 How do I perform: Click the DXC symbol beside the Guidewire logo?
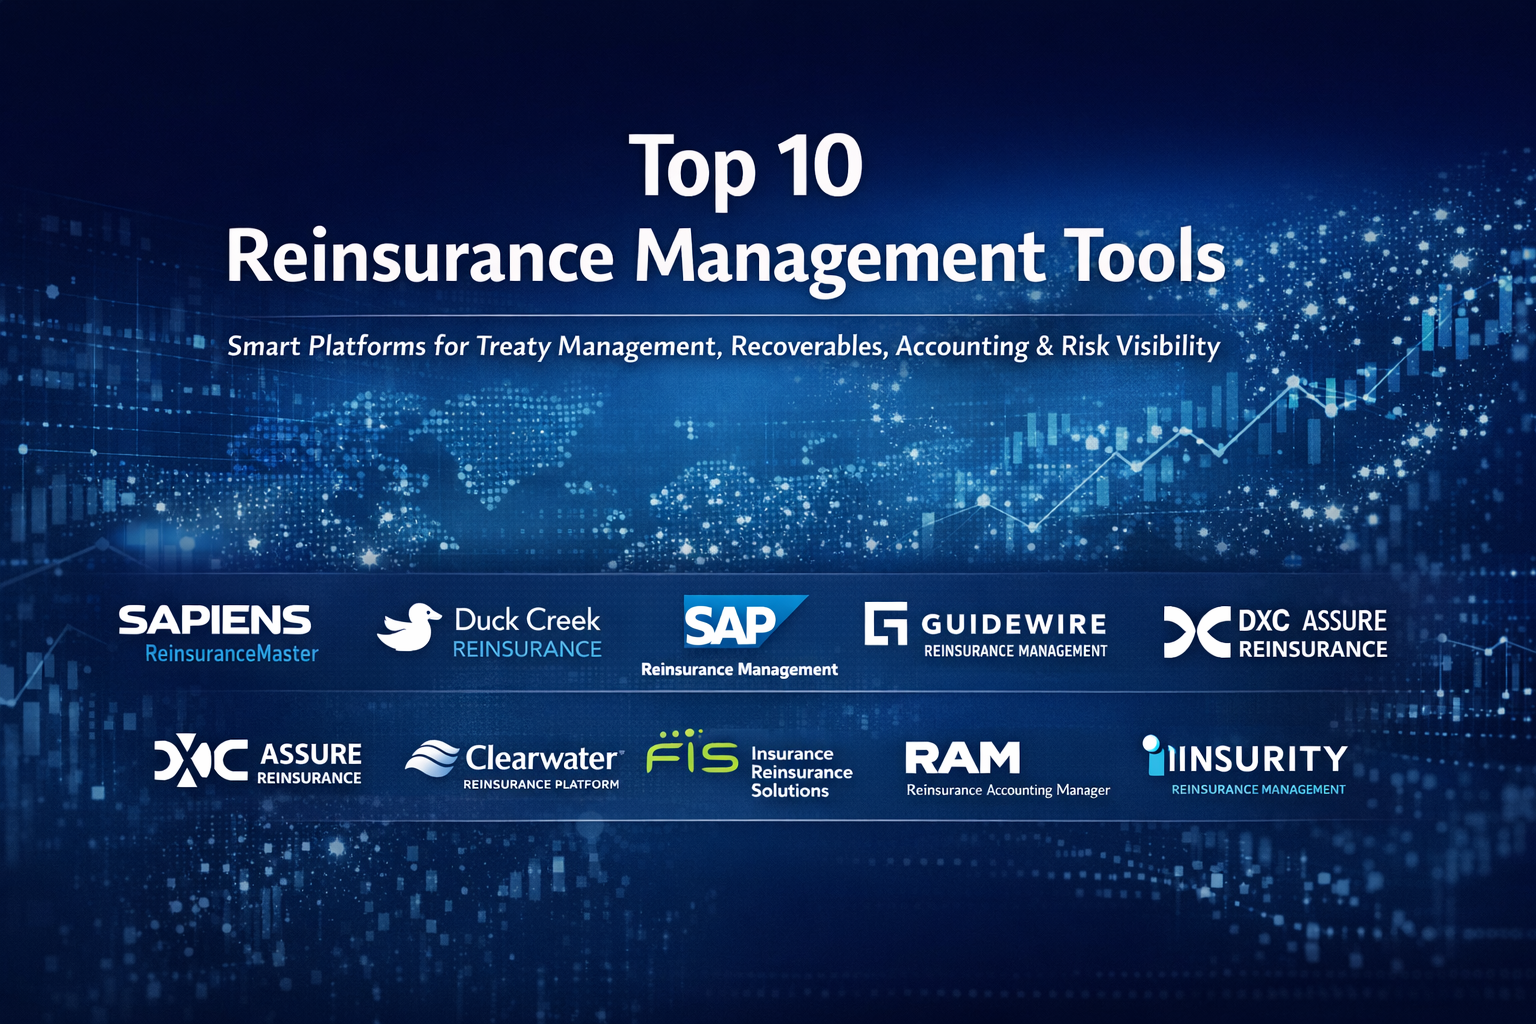tap(1196, 633)
